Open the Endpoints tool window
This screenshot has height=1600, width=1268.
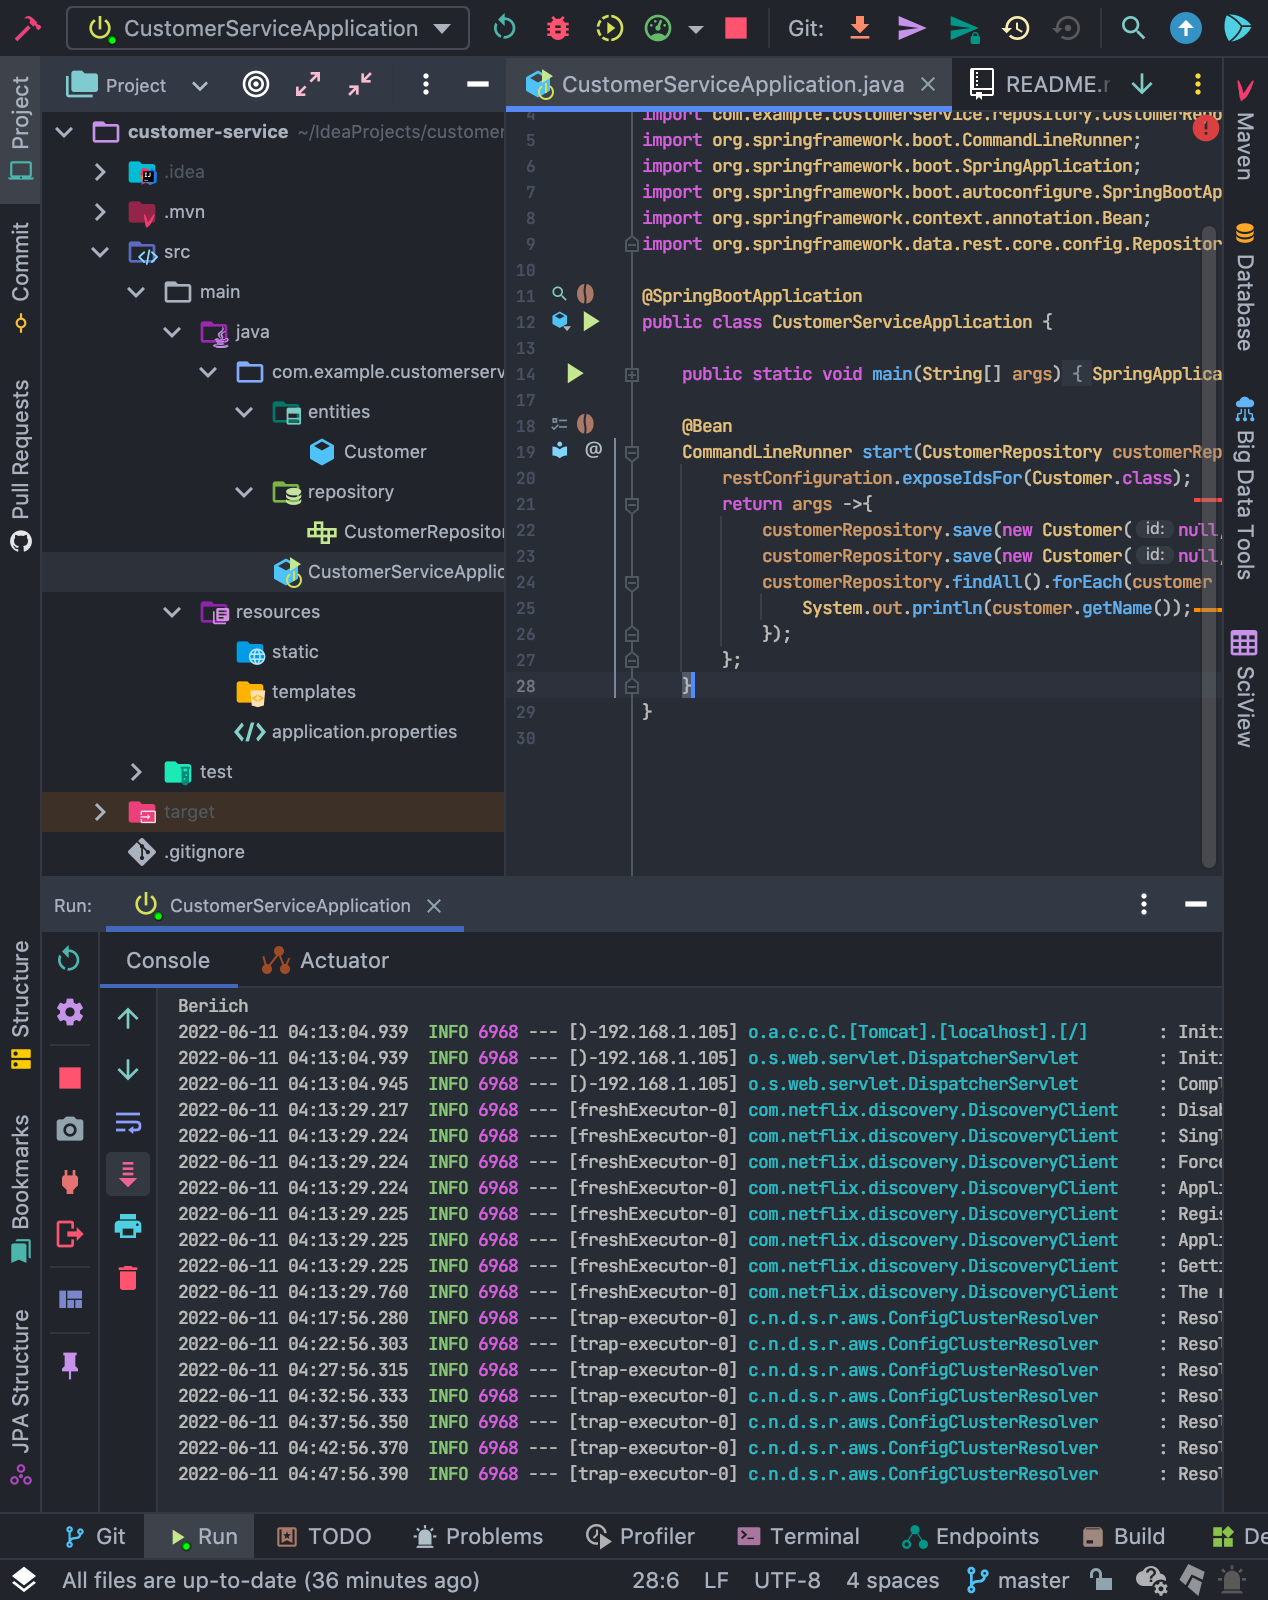[970, 1536]
